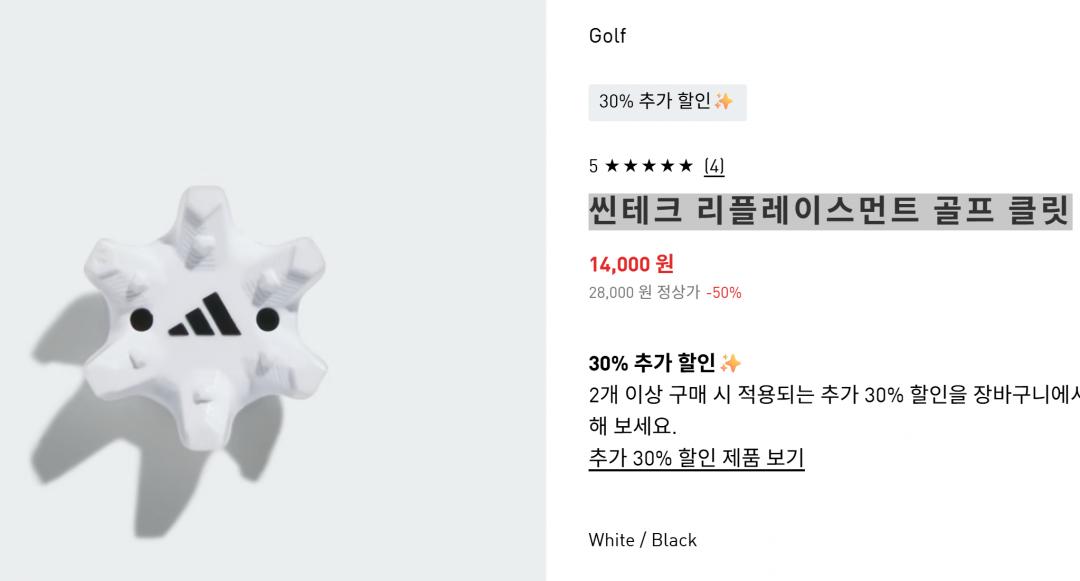Open the reviews via the (4) count
This screenshot has height=581, width=1080.
pyautogui.click(x=714, y=166)
